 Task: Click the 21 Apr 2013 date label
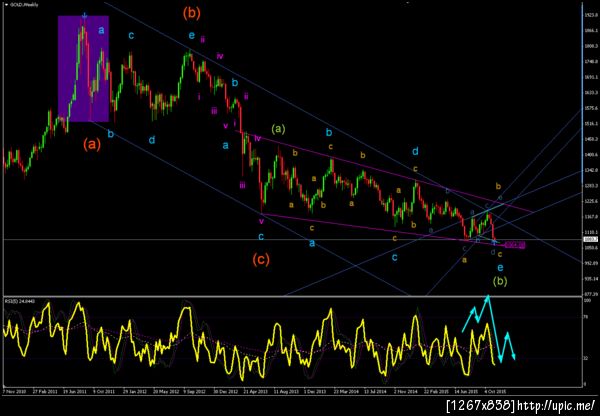coord(256,392)
